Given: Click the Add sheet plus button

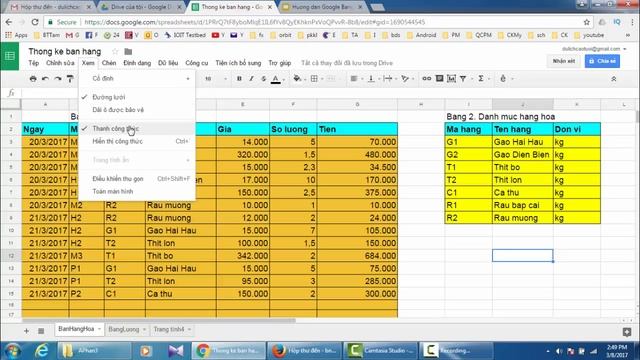Looking at the screenshot, I should (x=26, y=331).
